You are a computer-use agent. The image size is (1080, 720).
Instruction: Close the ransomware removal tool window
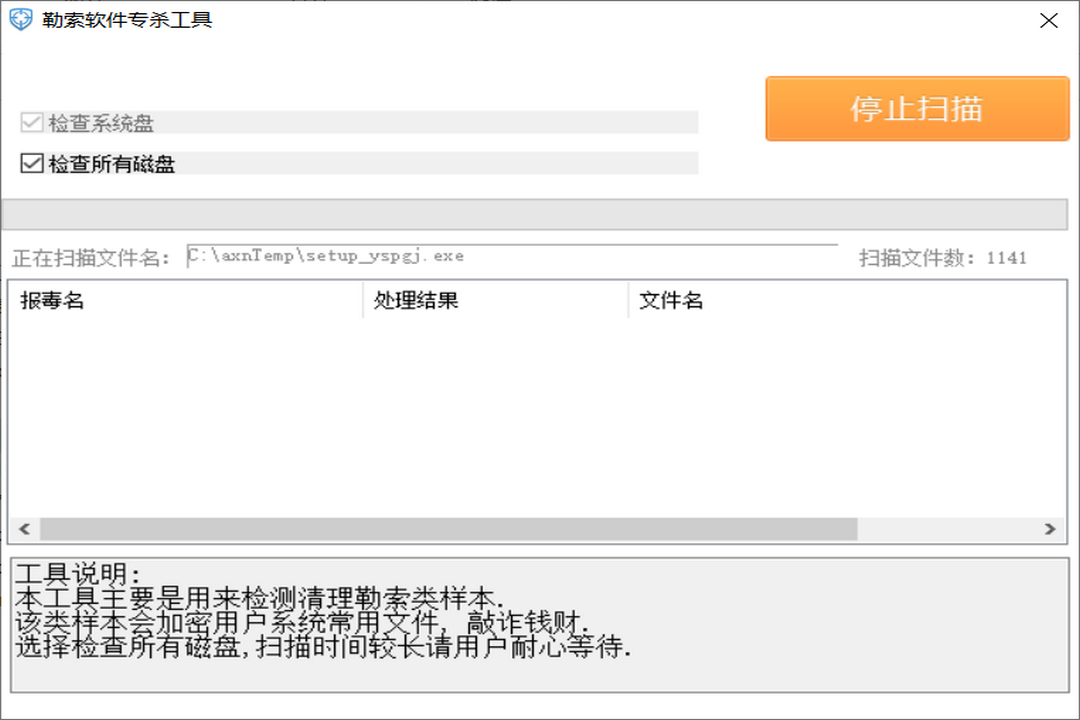1048,20
